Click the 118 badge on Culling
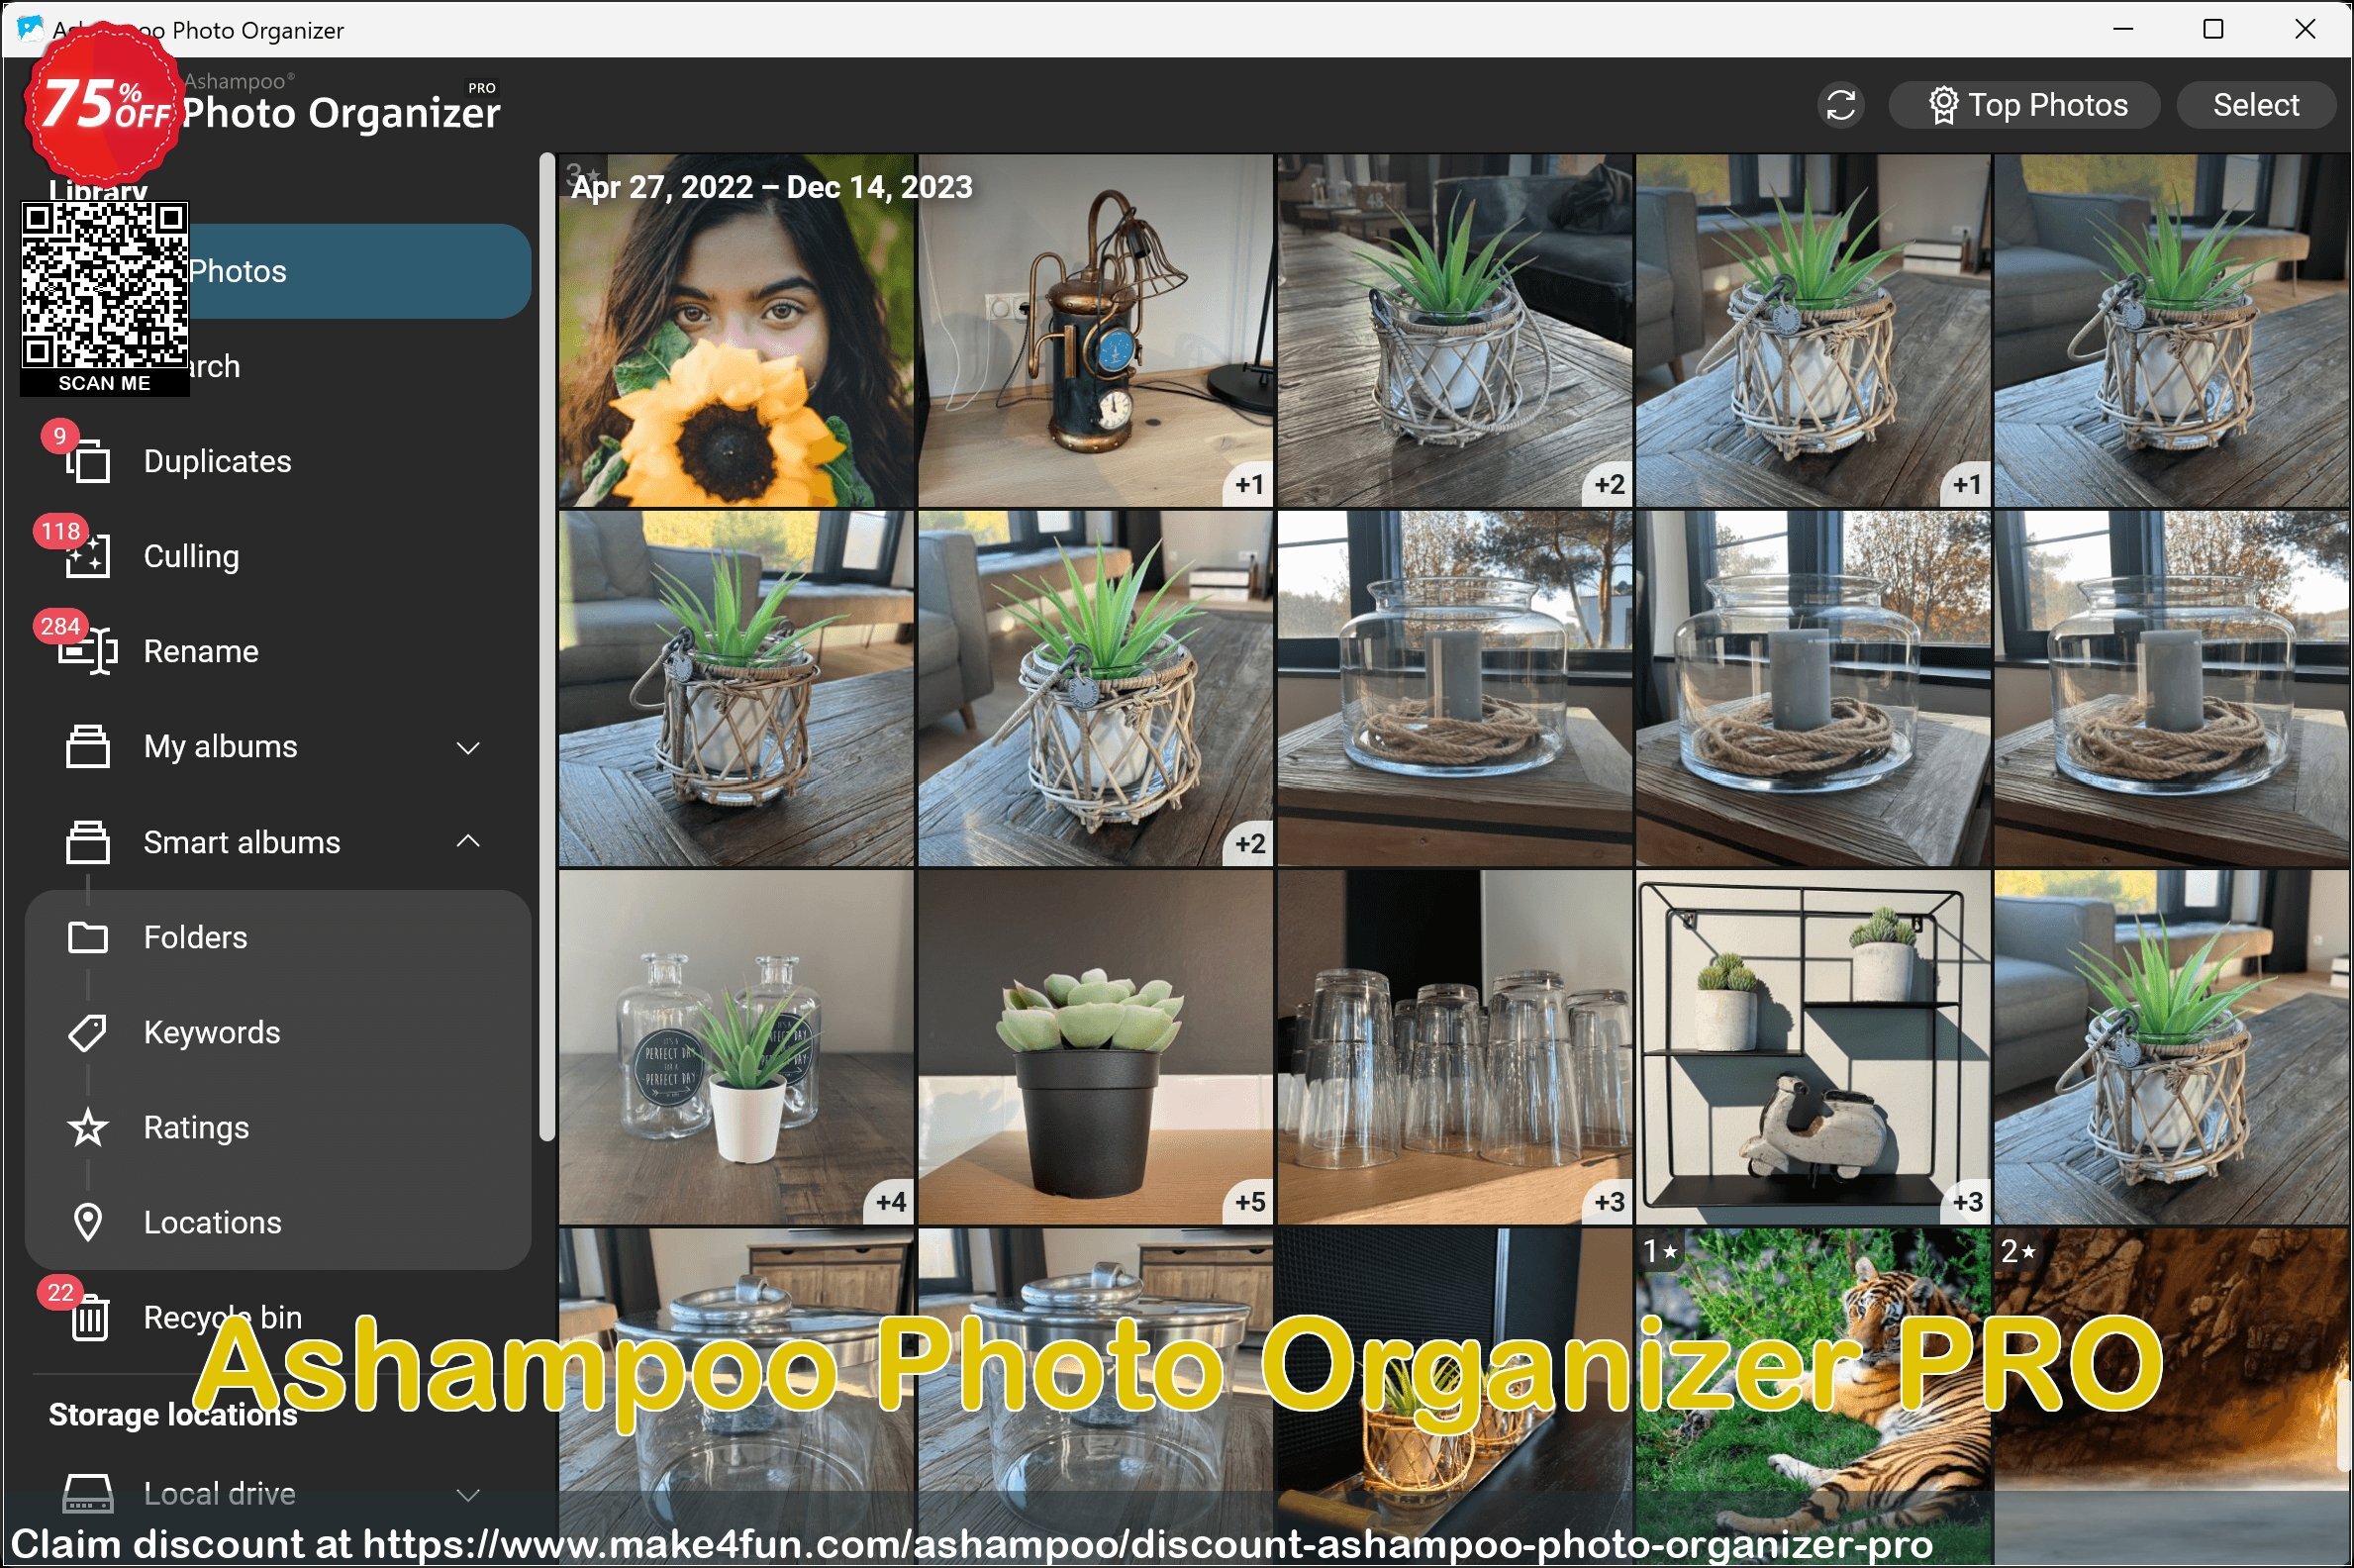Screen dimensions: 2354x1568 60,531
